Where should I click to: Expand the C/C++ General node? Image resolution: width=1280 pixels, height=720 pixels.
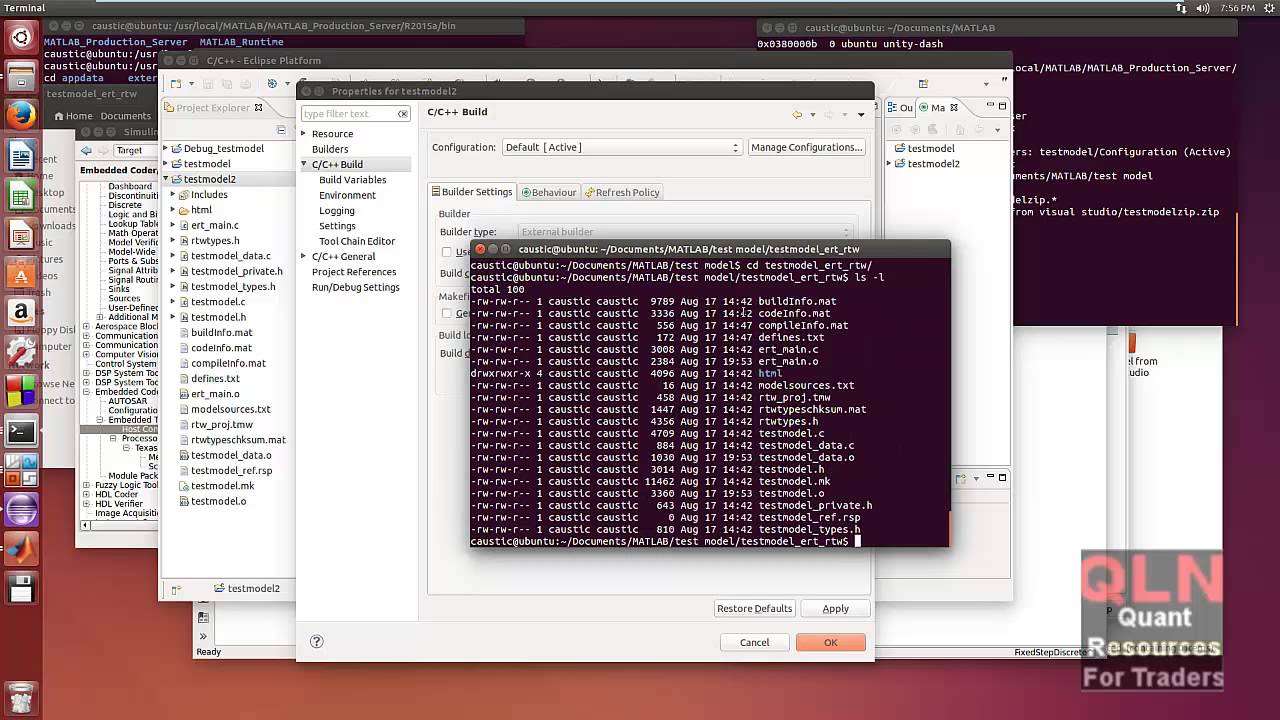pyautogui.click(x=304, y=256)
